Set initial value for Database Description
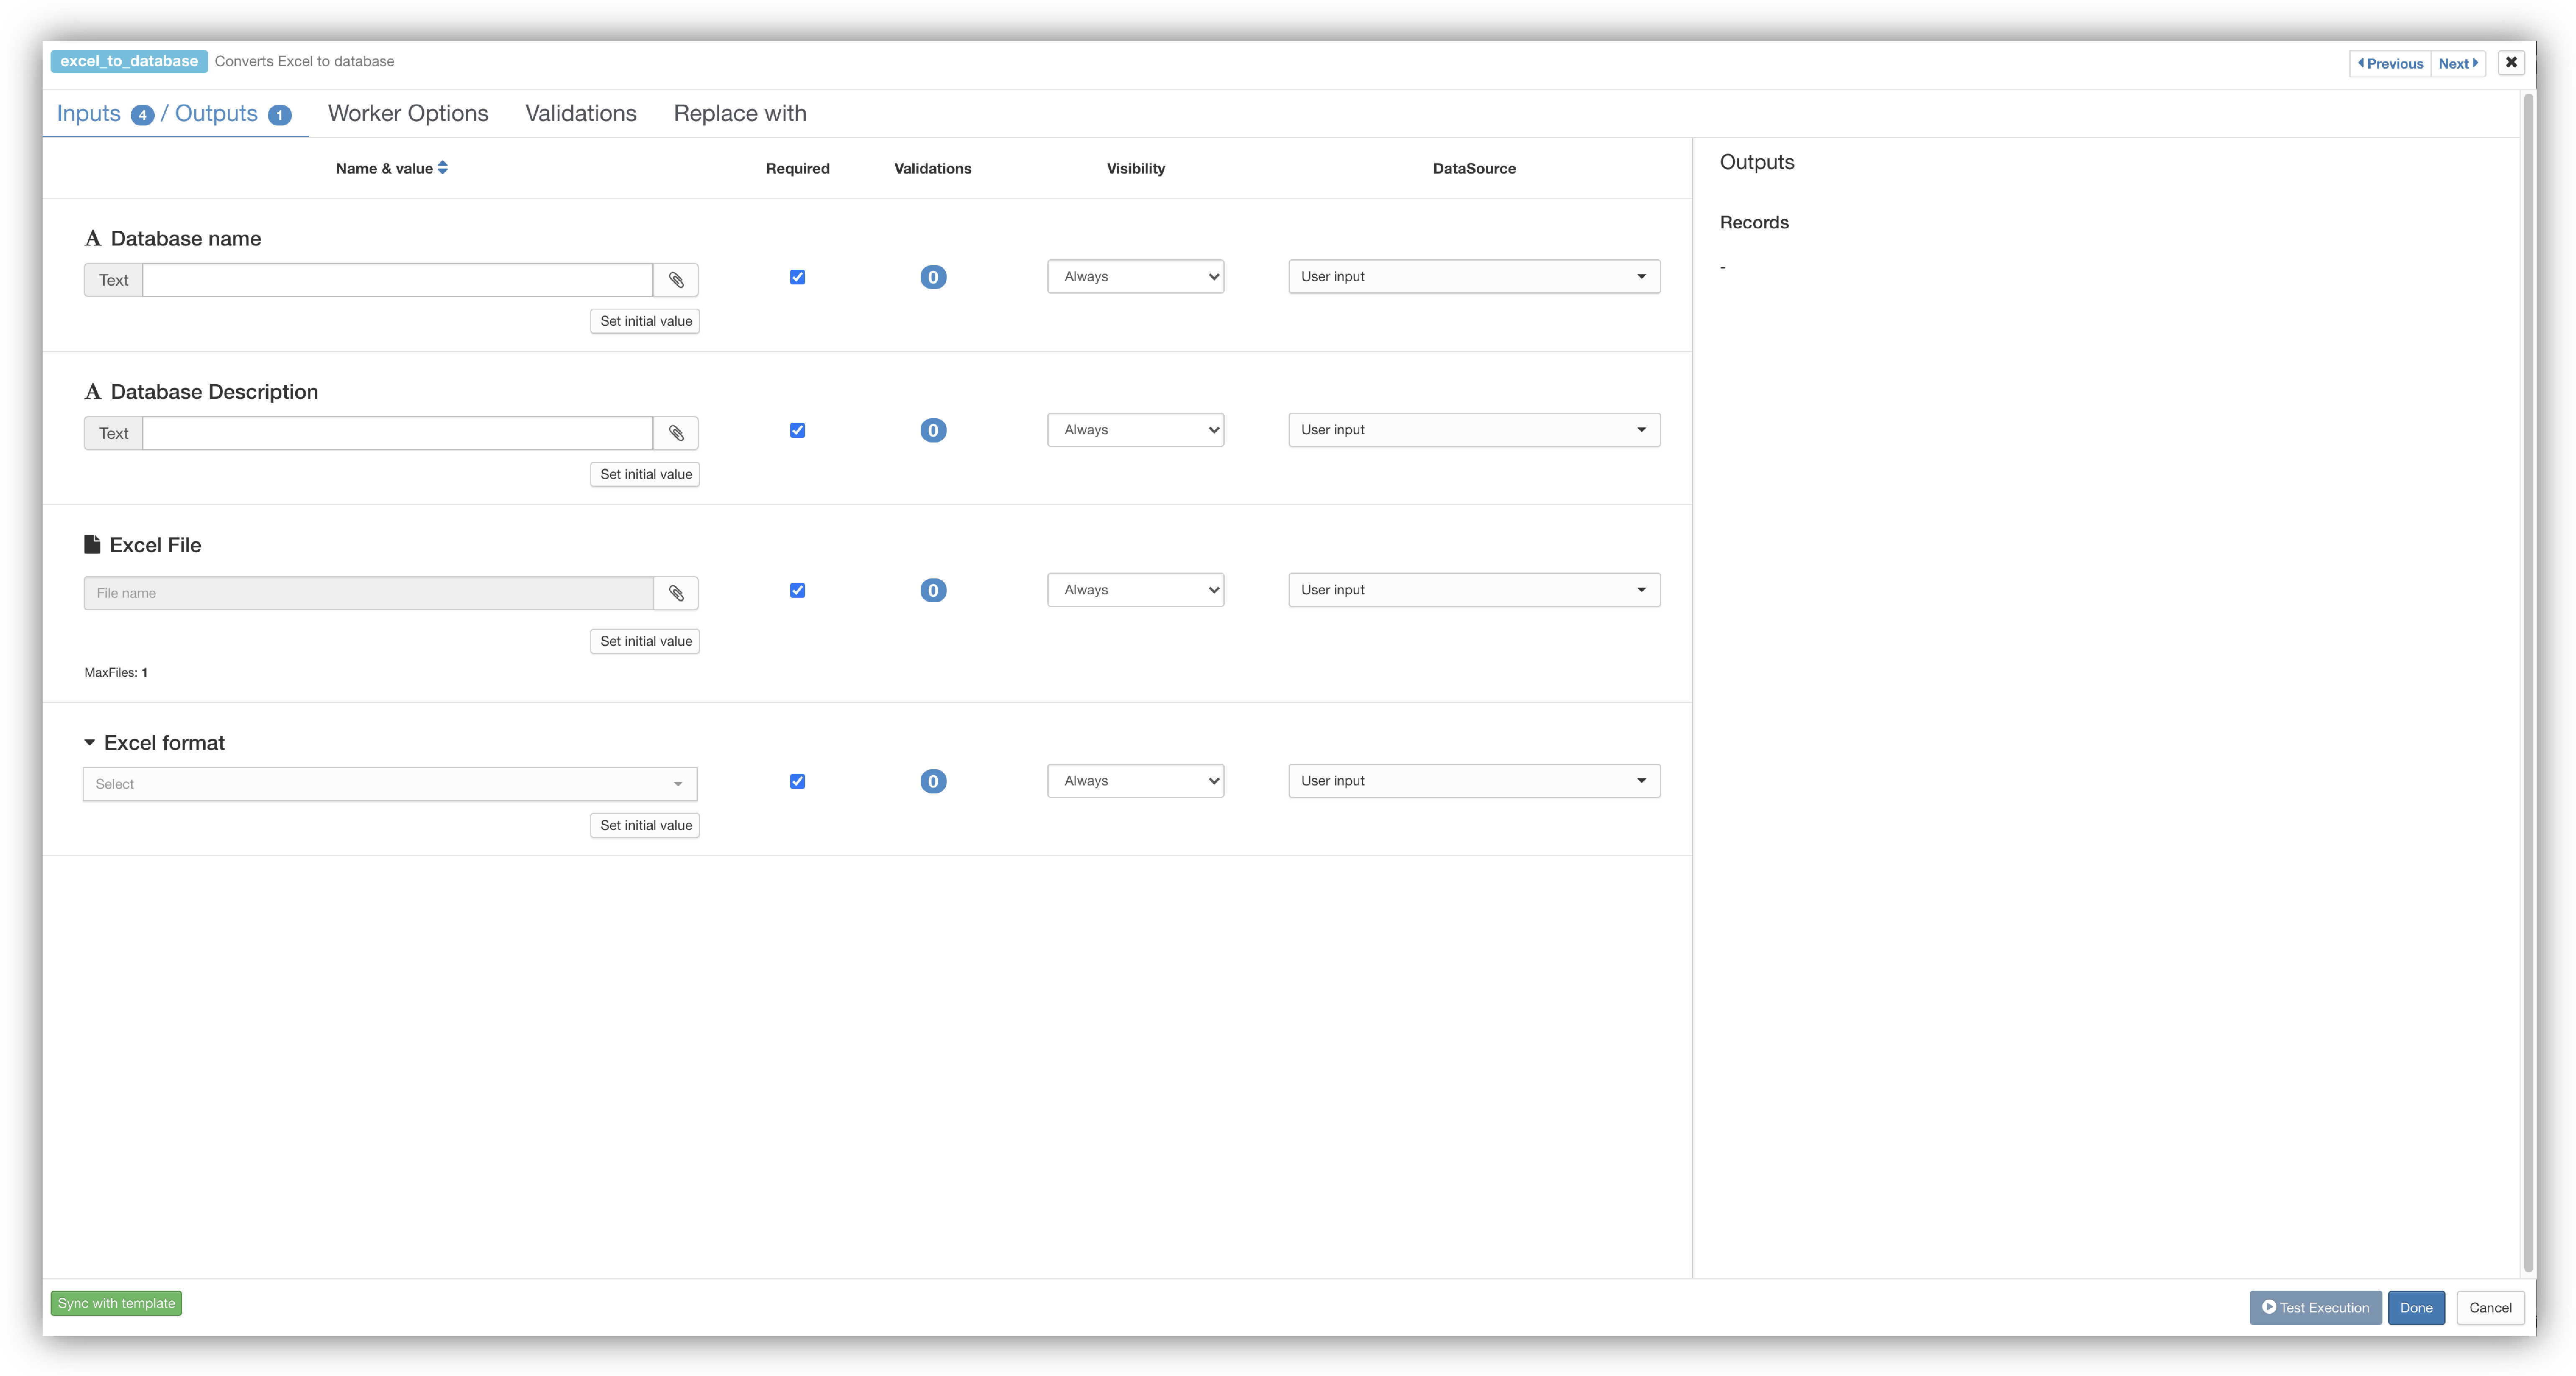Viewport: 2576px width, 1376px height. coord(645,474)
